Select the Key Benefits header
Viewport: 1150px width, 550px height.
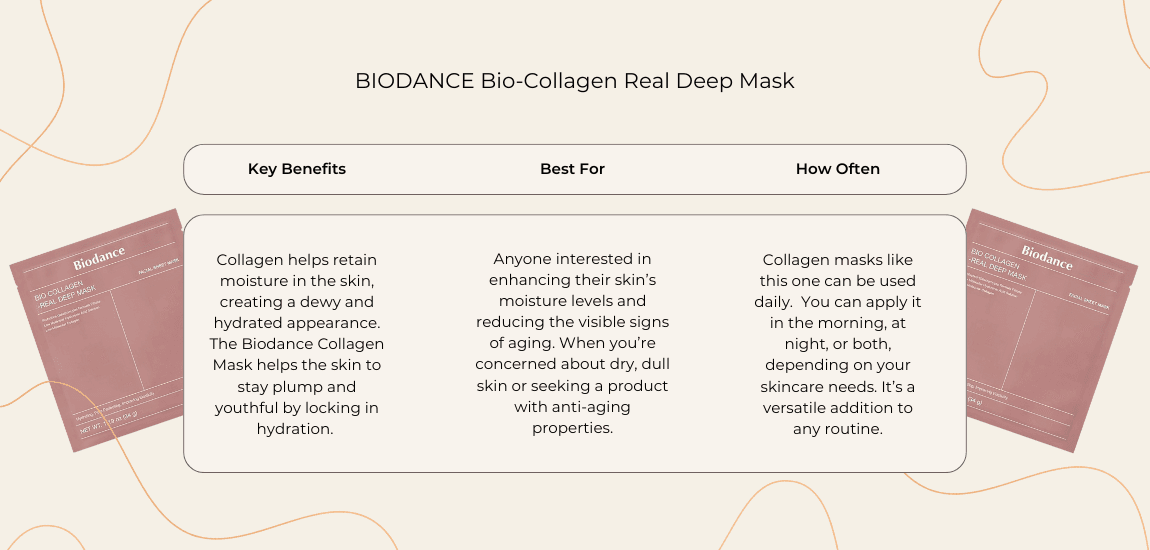pyautogui.click(x=297, y=169)
